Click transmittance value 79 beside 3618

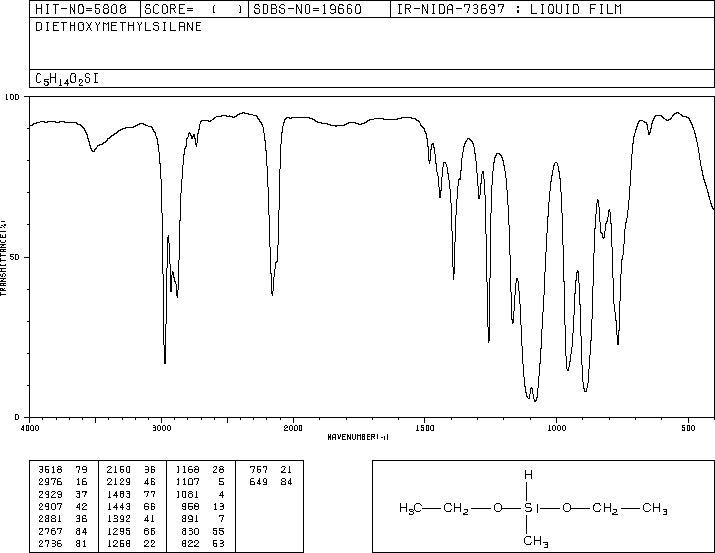81,469
